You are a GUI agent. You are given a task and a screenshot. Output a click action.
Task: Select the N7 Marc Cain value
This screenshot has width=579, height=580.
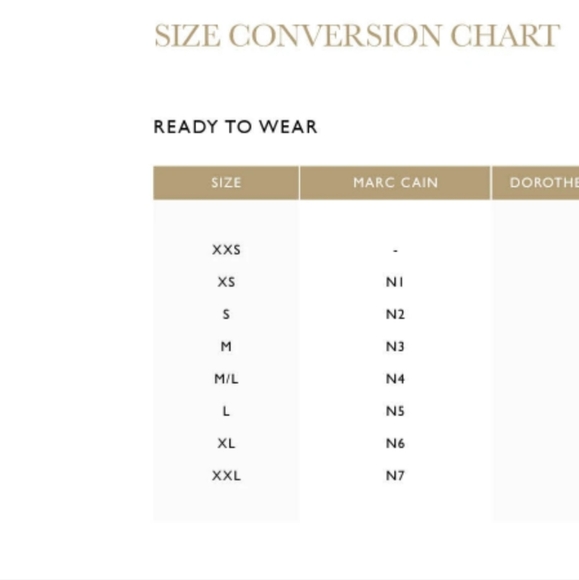tap(395, 475)
